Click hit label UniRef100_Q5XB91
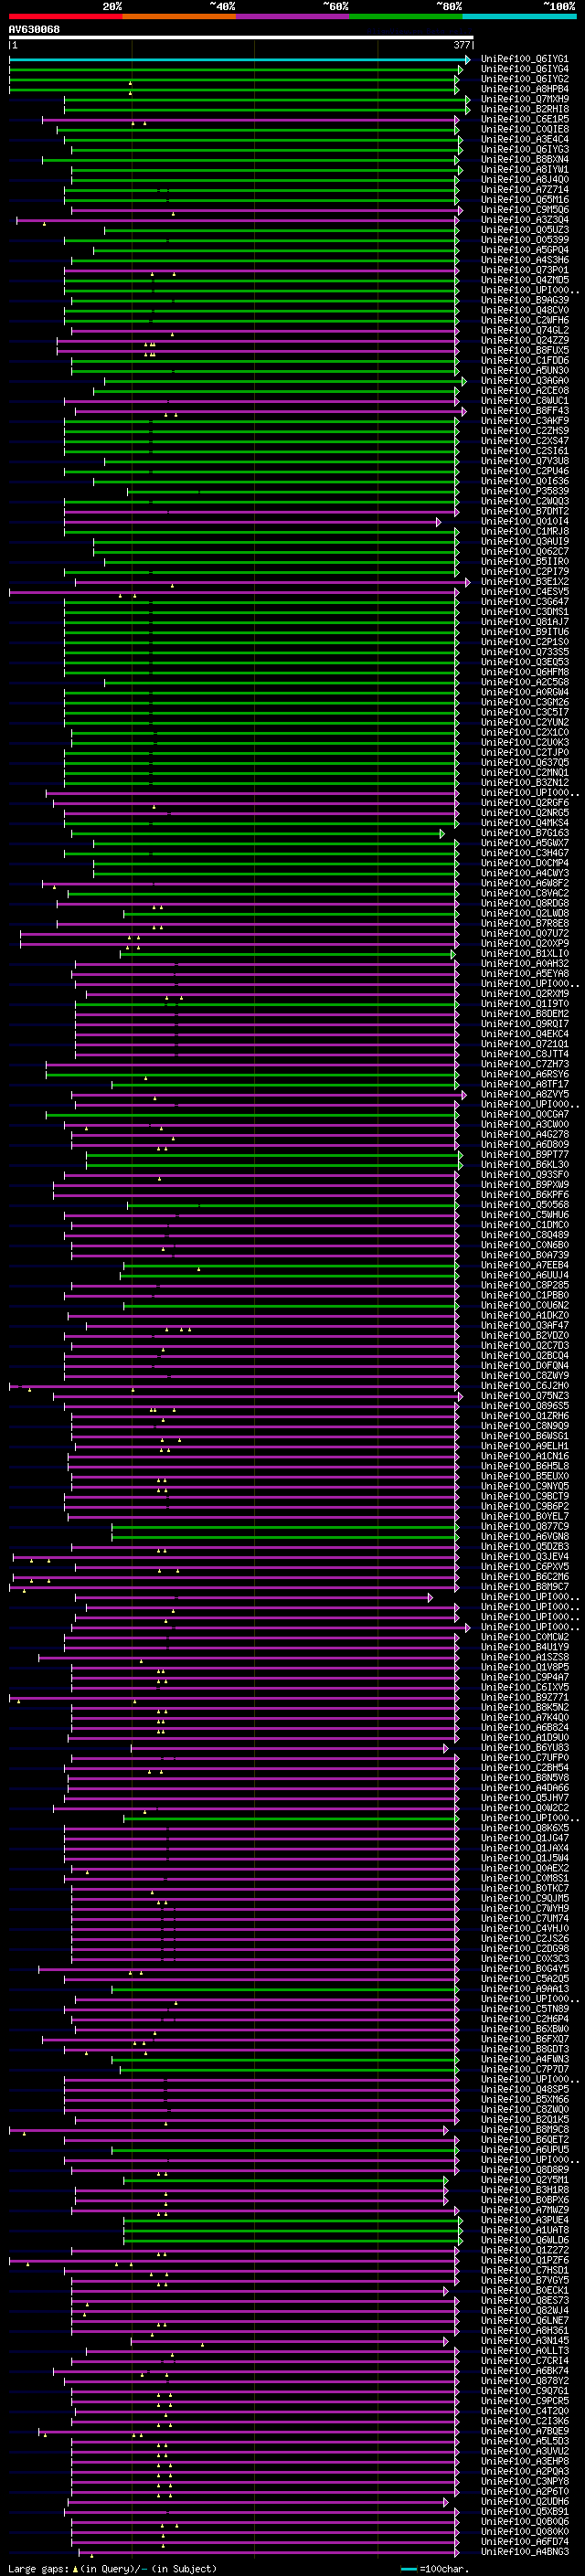This screenshot has width=585, height=2576. click(x=525, y=2512)
